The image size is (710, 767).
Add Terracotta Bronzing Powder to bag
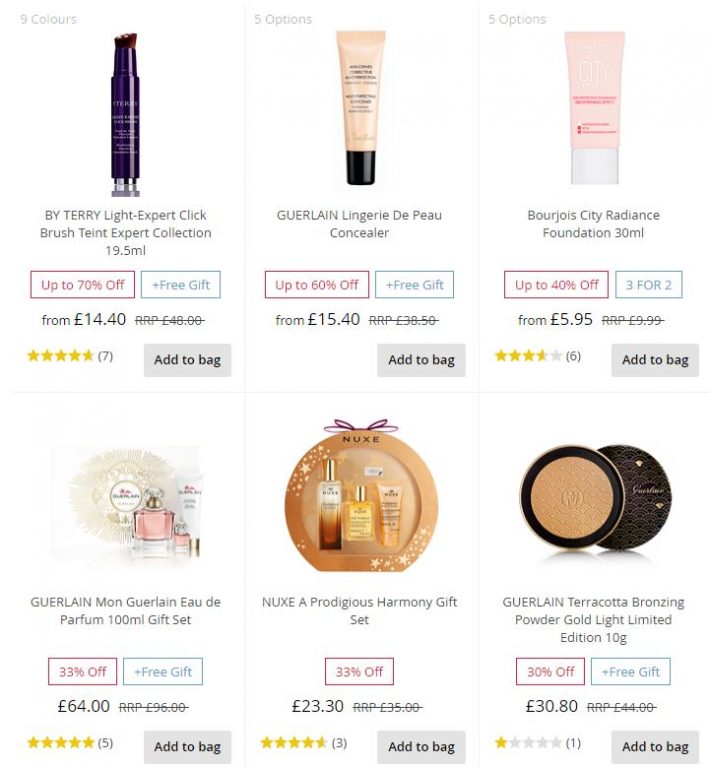[x=655, y=747]
